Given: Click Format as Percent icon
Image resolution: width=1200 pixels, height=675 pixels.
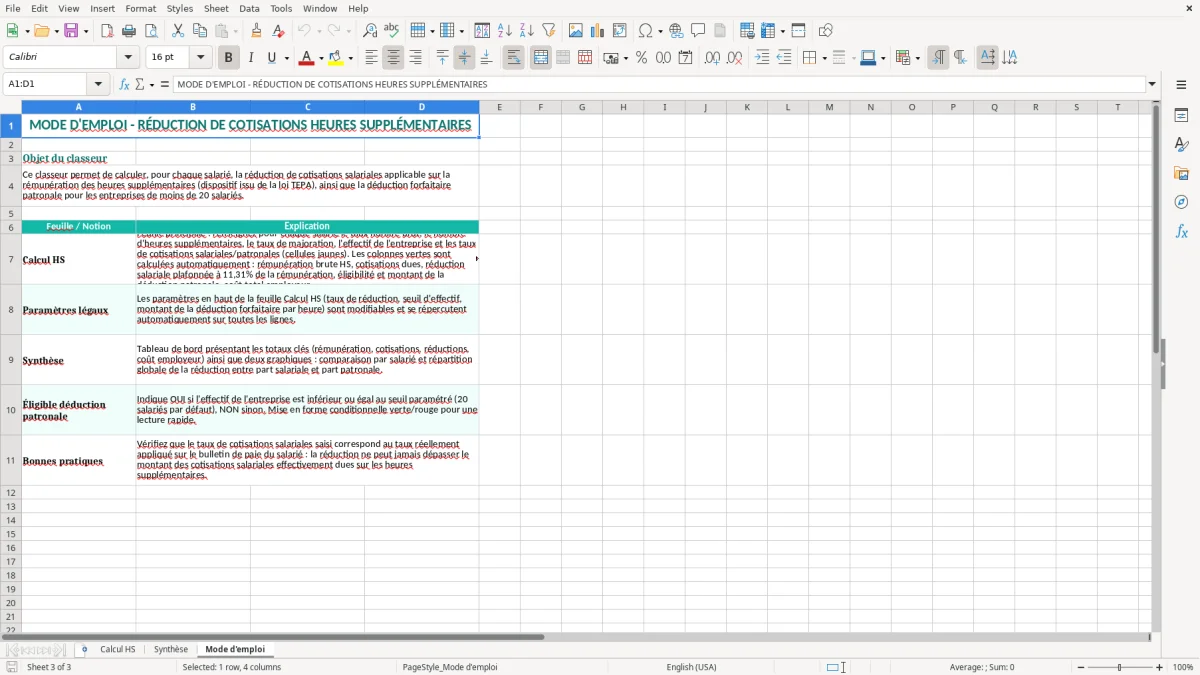Looking at the screenshot, I should tap(641, 58).
